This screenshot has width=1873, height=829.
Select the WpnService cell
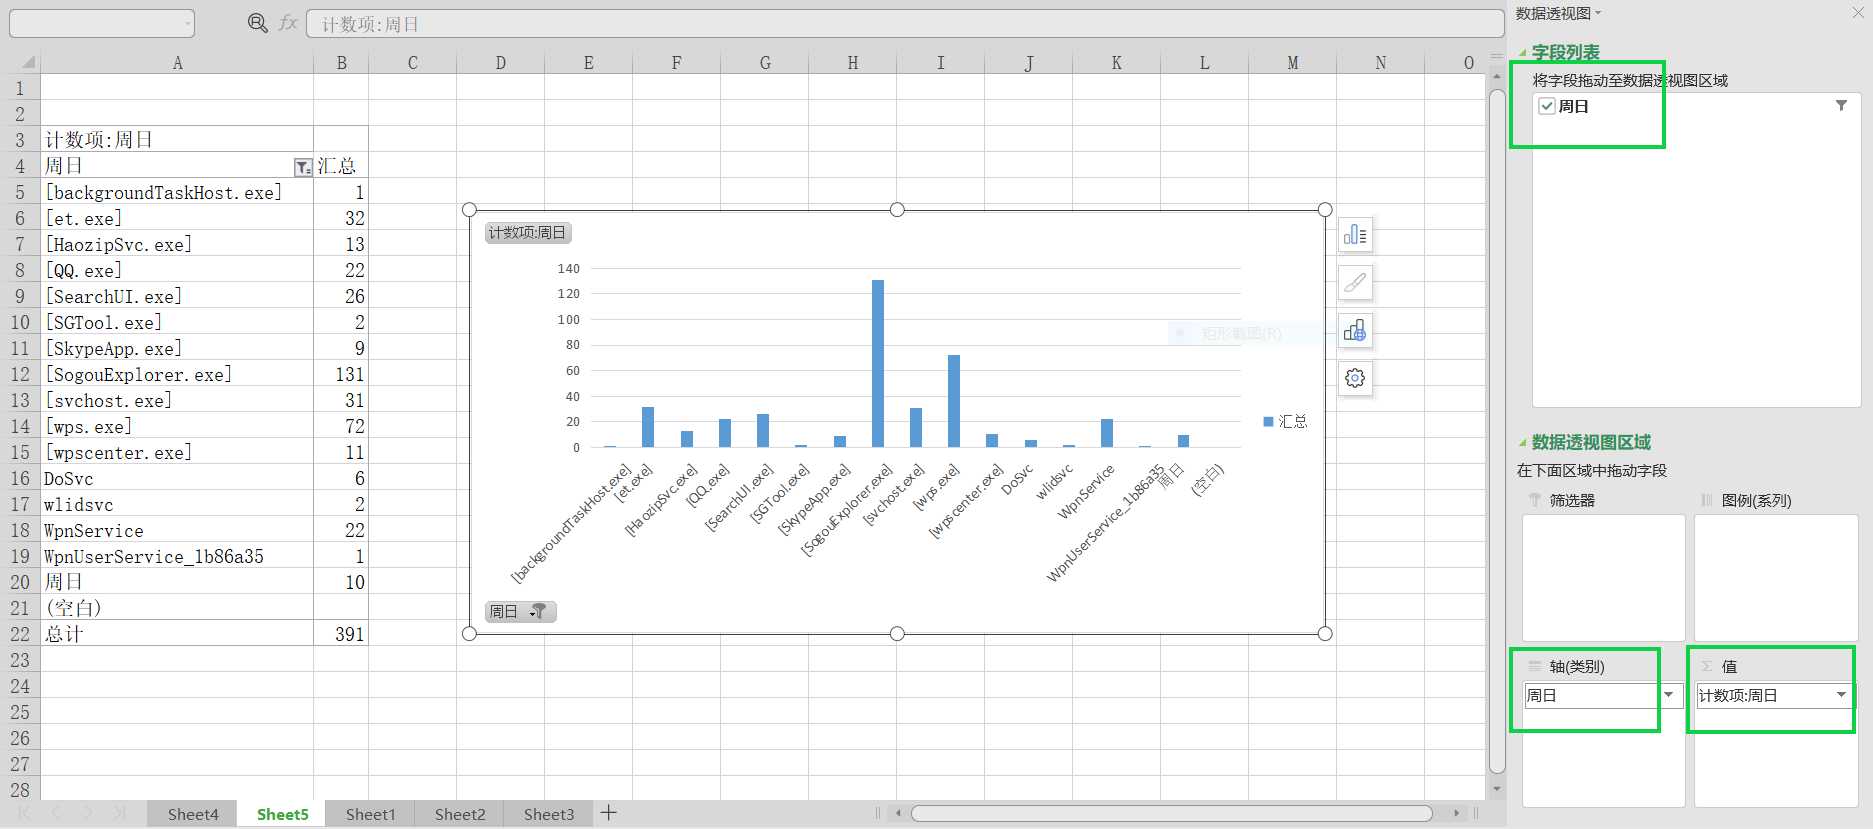point(177,530)
